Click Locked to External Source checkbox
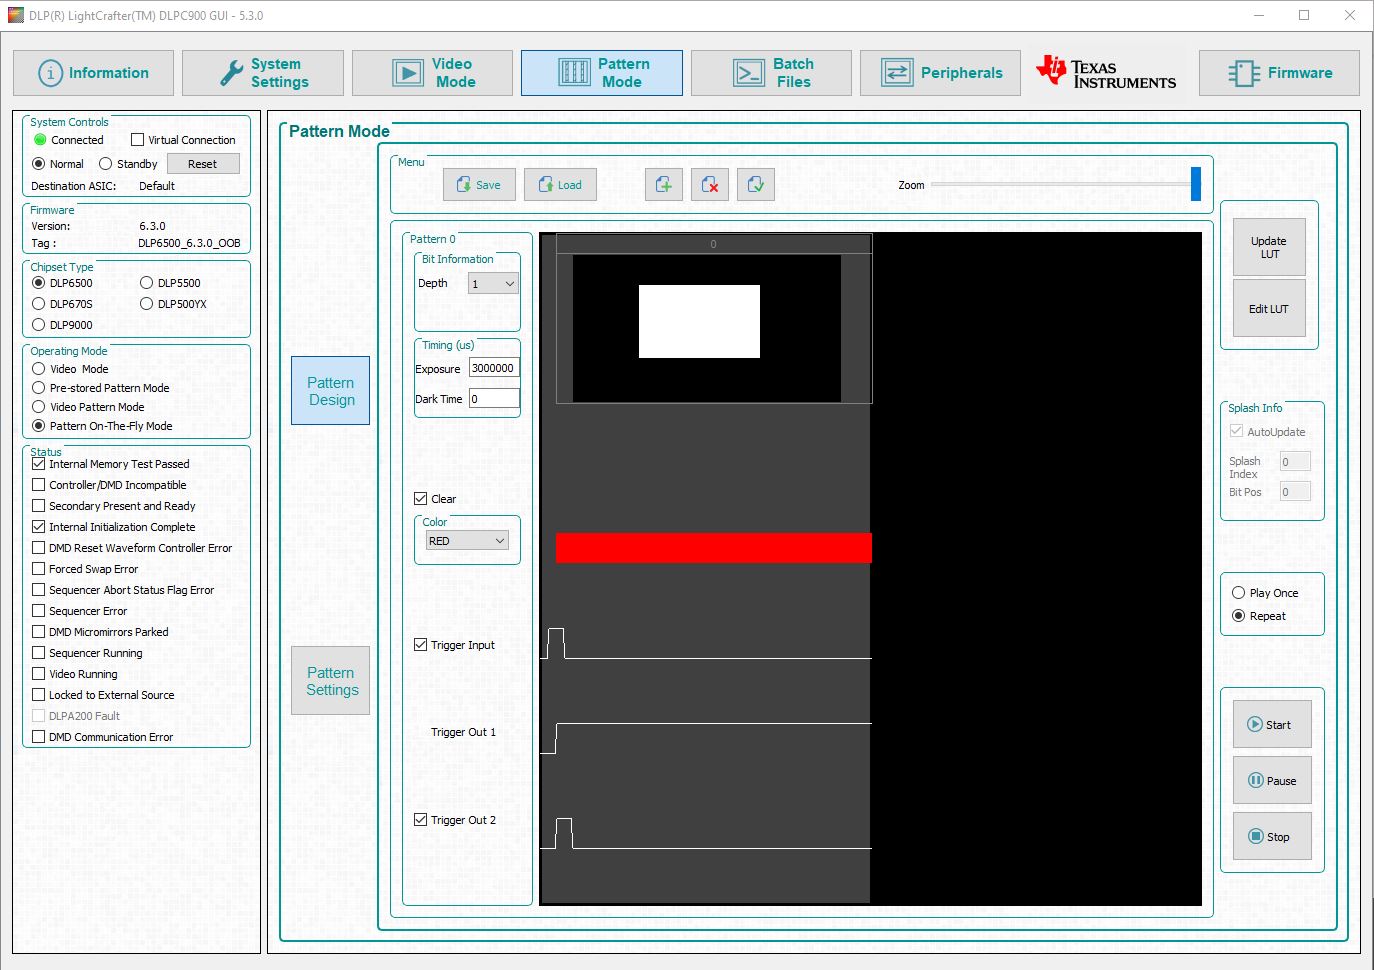The height and width of the screenshot is (970, 1374). pyautogui.click(x=39, y=695)
